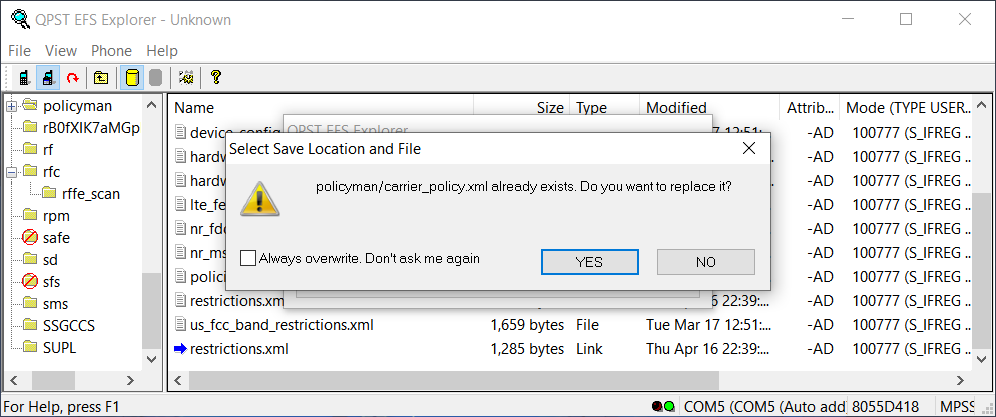
Task: Open the Help menu
Action: 162,51
